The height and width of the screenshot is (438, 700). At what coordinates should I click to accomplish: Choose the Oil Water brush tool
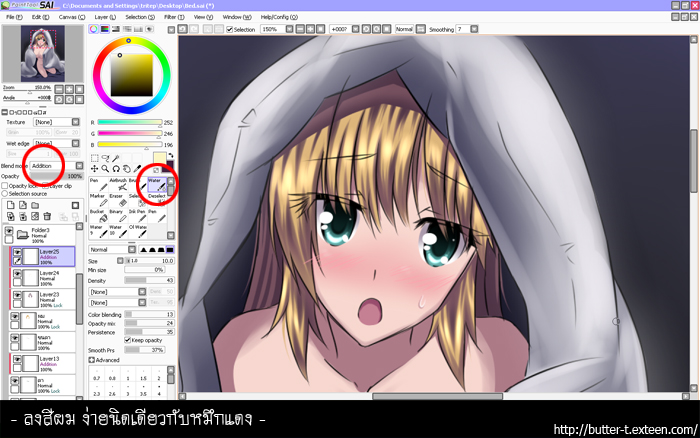[x=138, y=231]
